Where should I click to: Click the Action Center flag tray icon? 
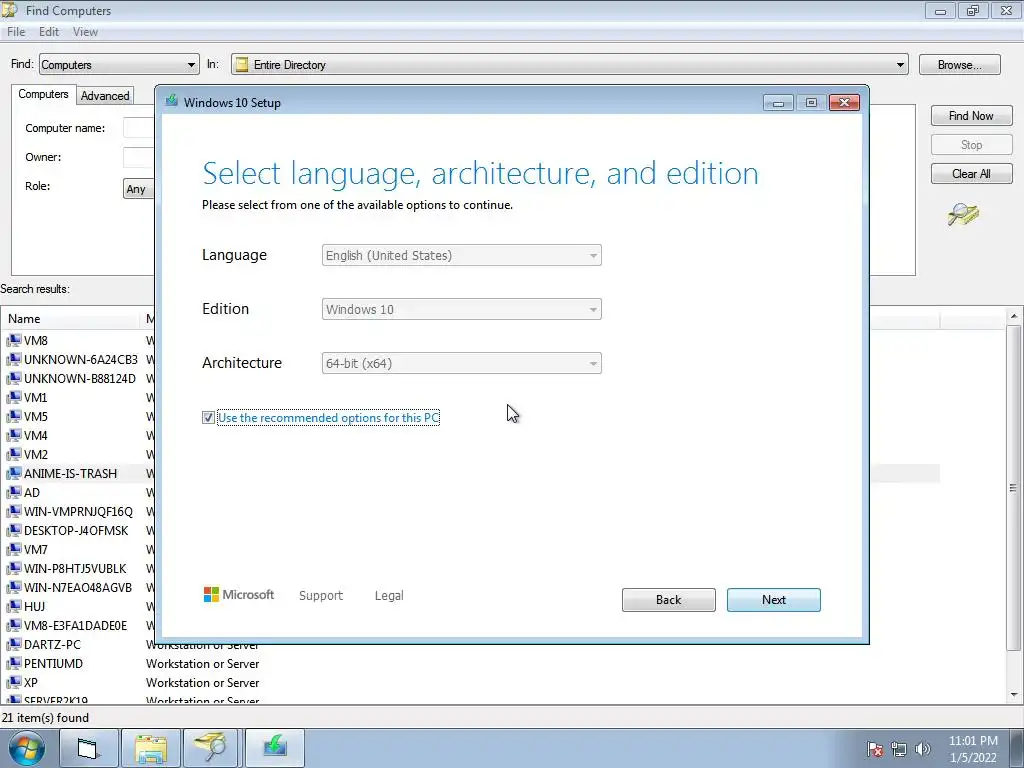[875, 749]
